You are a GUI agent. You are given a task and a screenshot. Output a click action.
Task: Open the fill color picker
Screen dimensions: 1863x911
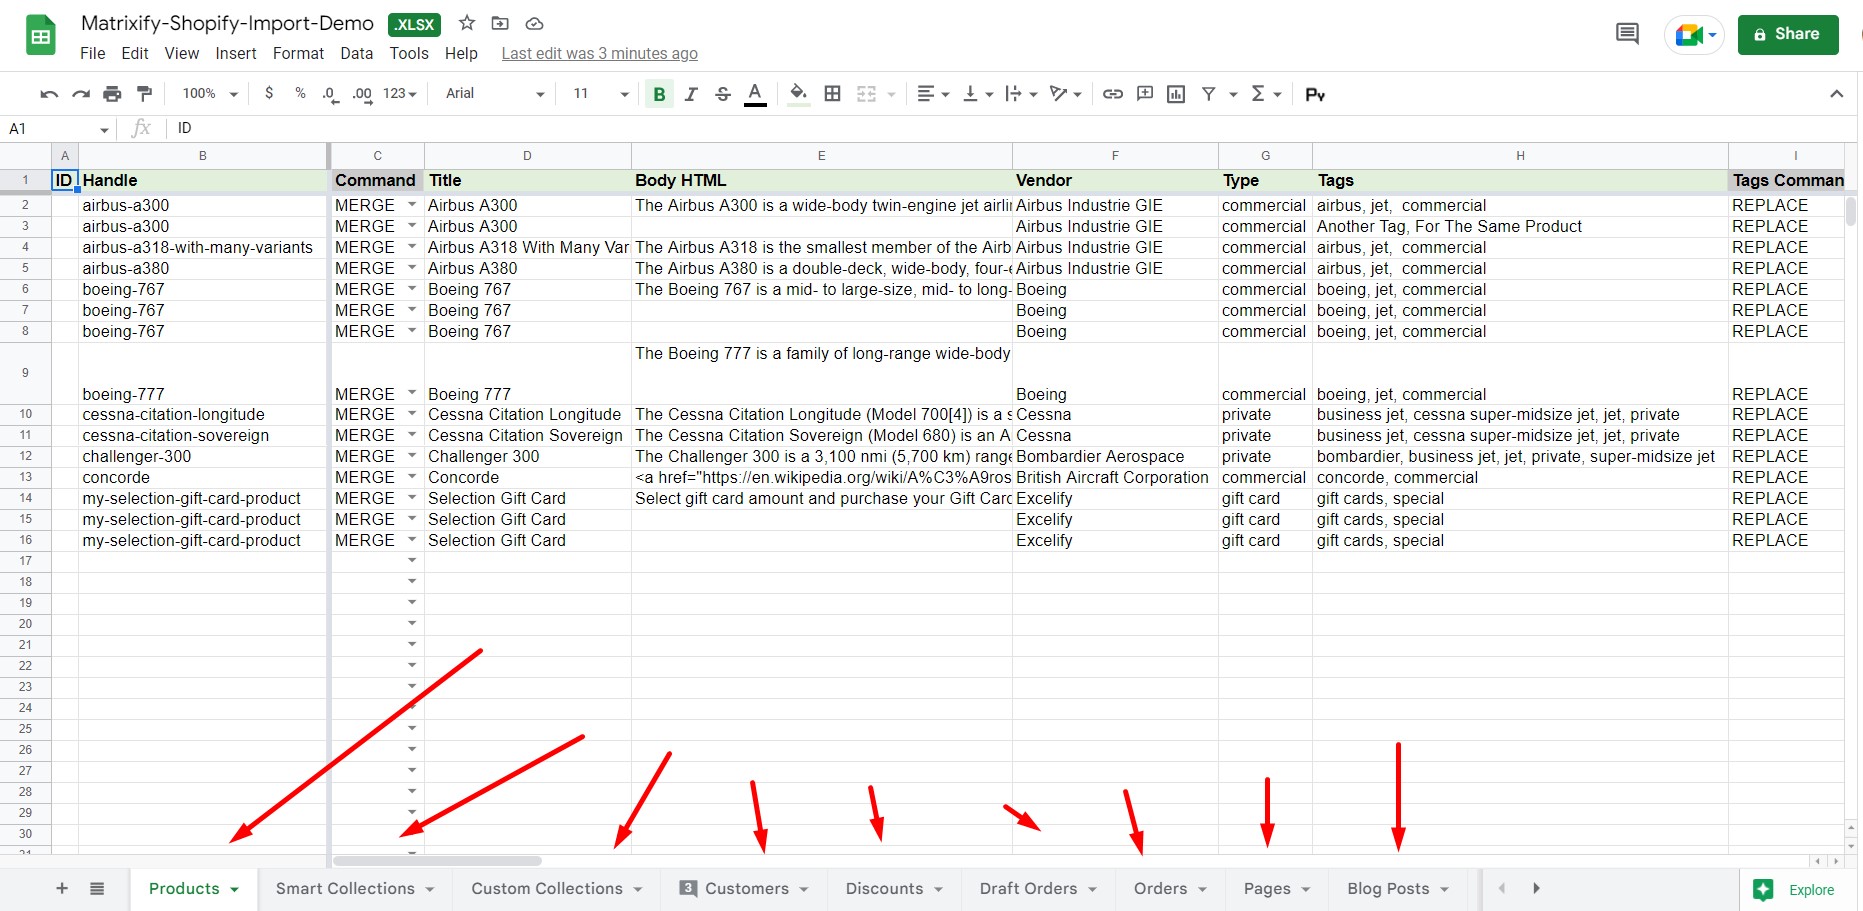(798, 94)
